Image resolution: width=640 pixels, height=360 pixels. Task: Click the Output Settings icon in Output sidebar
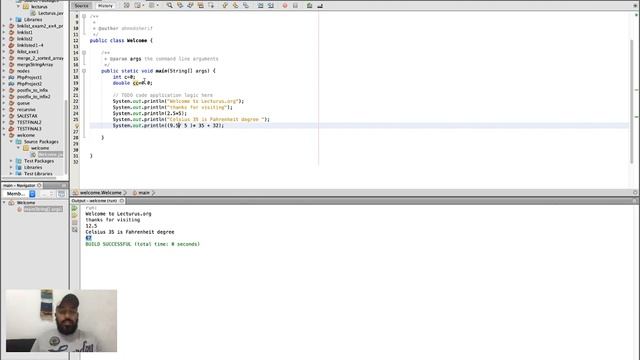pos(75,230)
